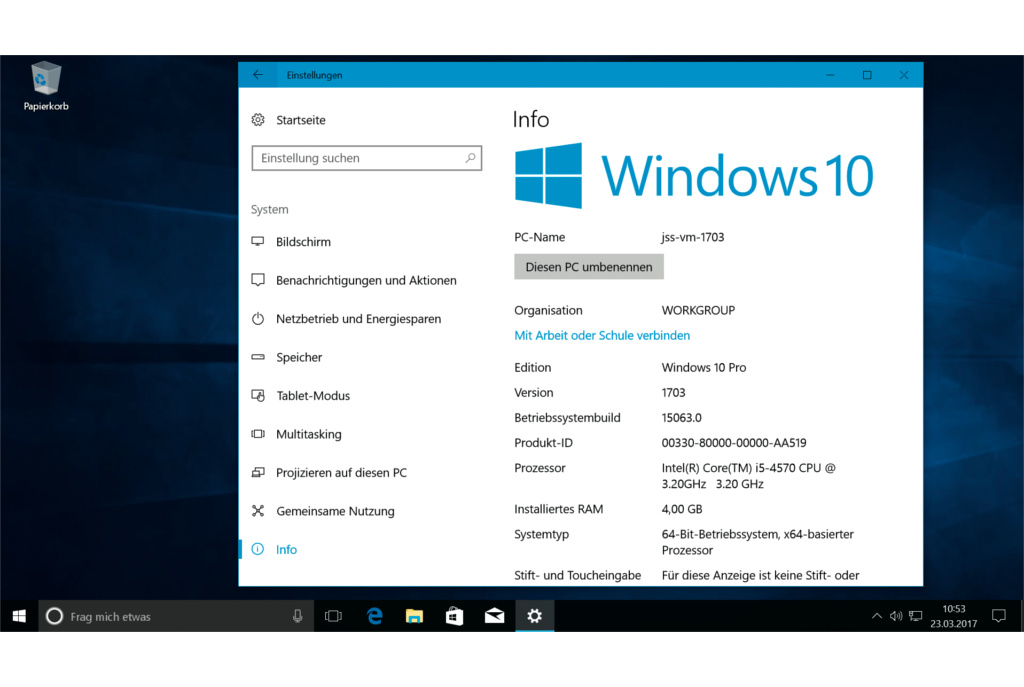Select the Speicher drive icon
The image size is (1024, 687).
(258, 357)
